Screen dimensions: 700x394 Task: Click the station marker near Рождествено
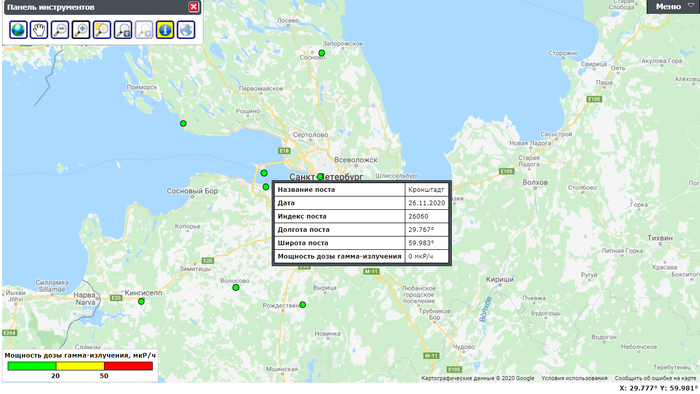pos(303,304)
